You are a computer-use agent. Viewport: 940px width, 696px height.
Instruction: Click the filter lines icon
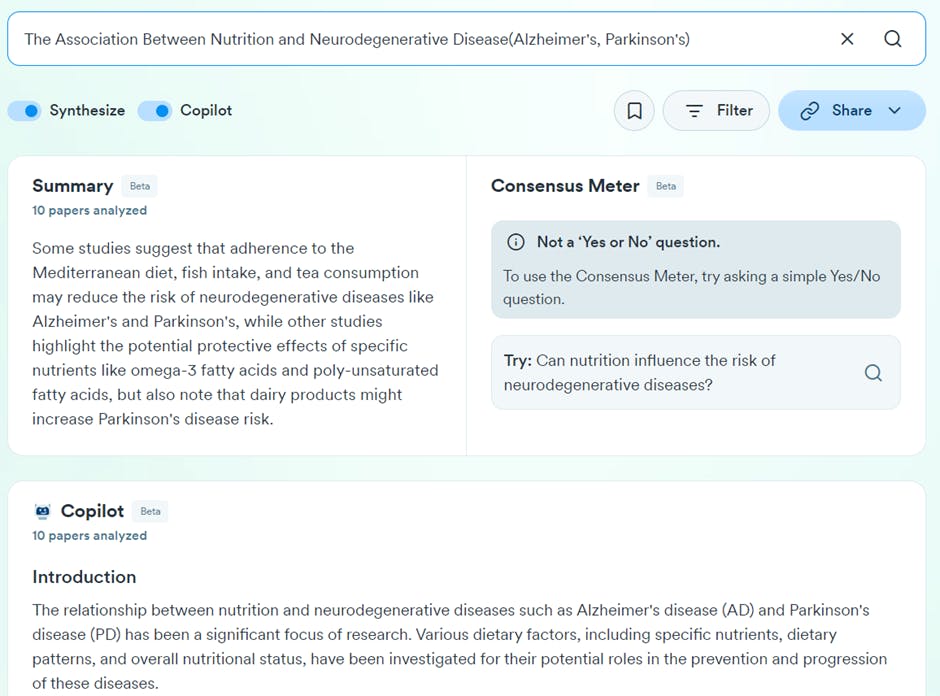coord(694,111)
